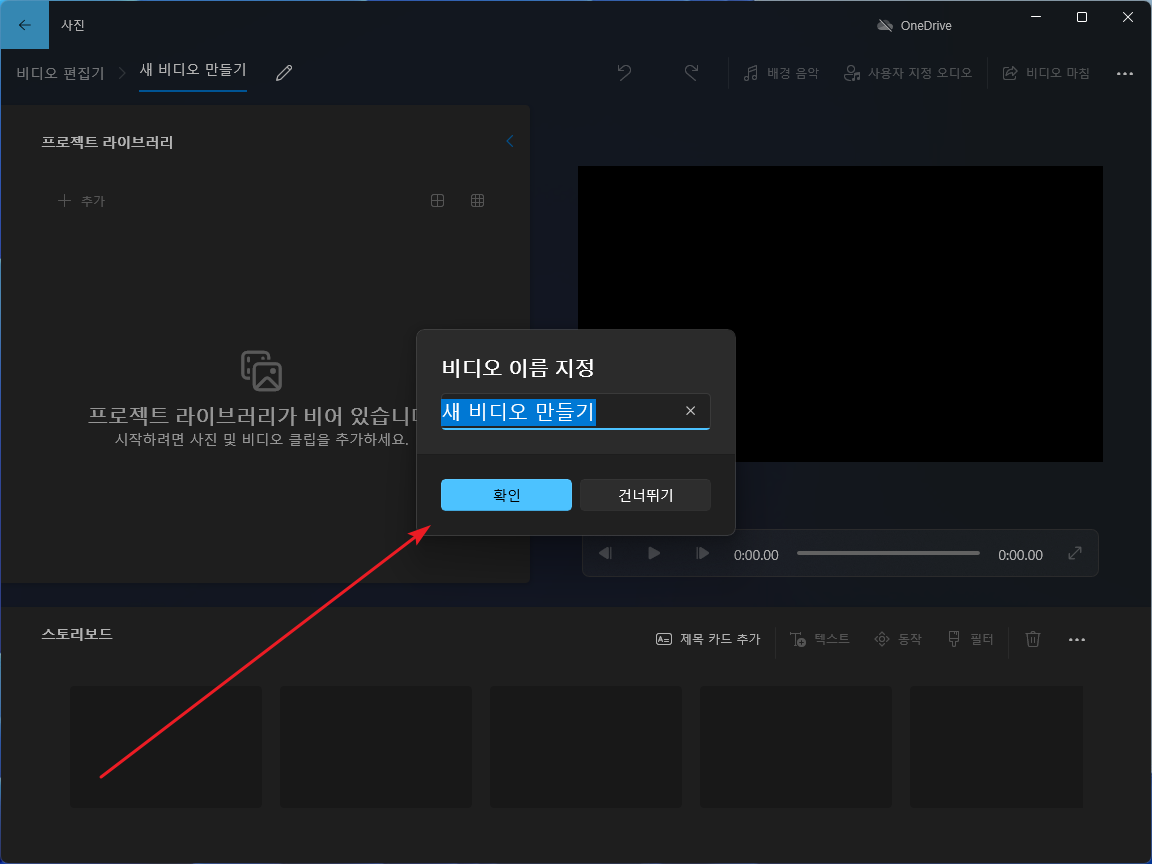Click the 동작 motion tool
This screenshot has width=1152, height=864.
click(898, 639)
